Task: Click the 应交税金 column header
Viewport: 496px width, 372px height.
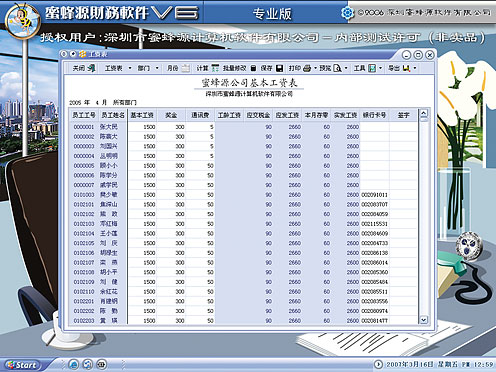Action: [258, 115]
